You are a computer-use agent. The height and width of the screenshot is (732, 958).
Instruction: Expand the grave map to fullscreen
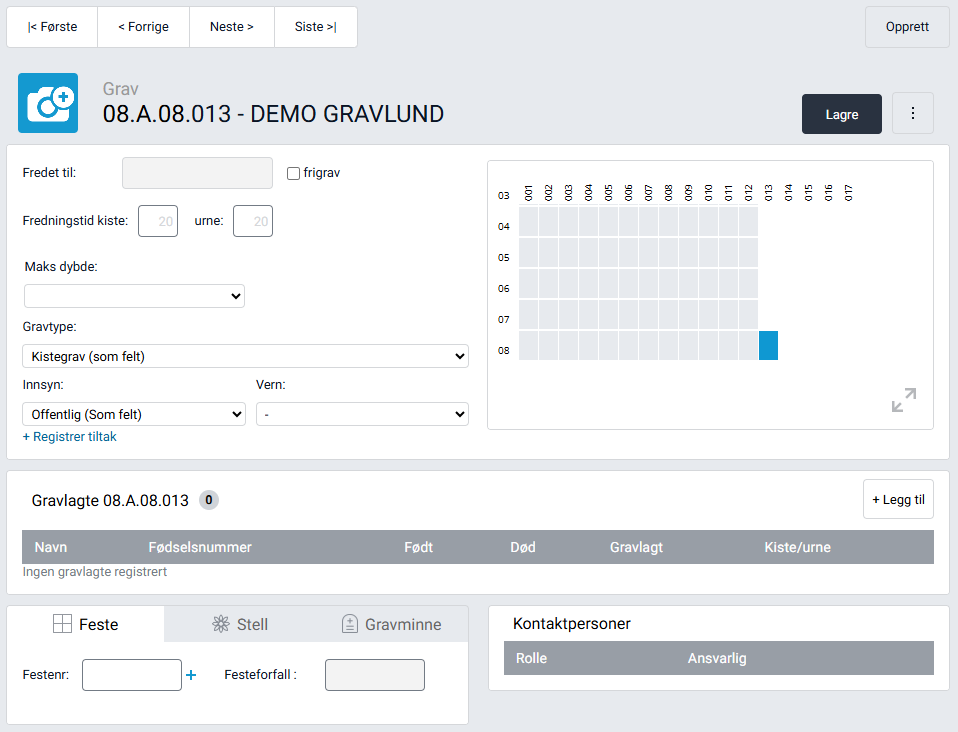[903, 400]
